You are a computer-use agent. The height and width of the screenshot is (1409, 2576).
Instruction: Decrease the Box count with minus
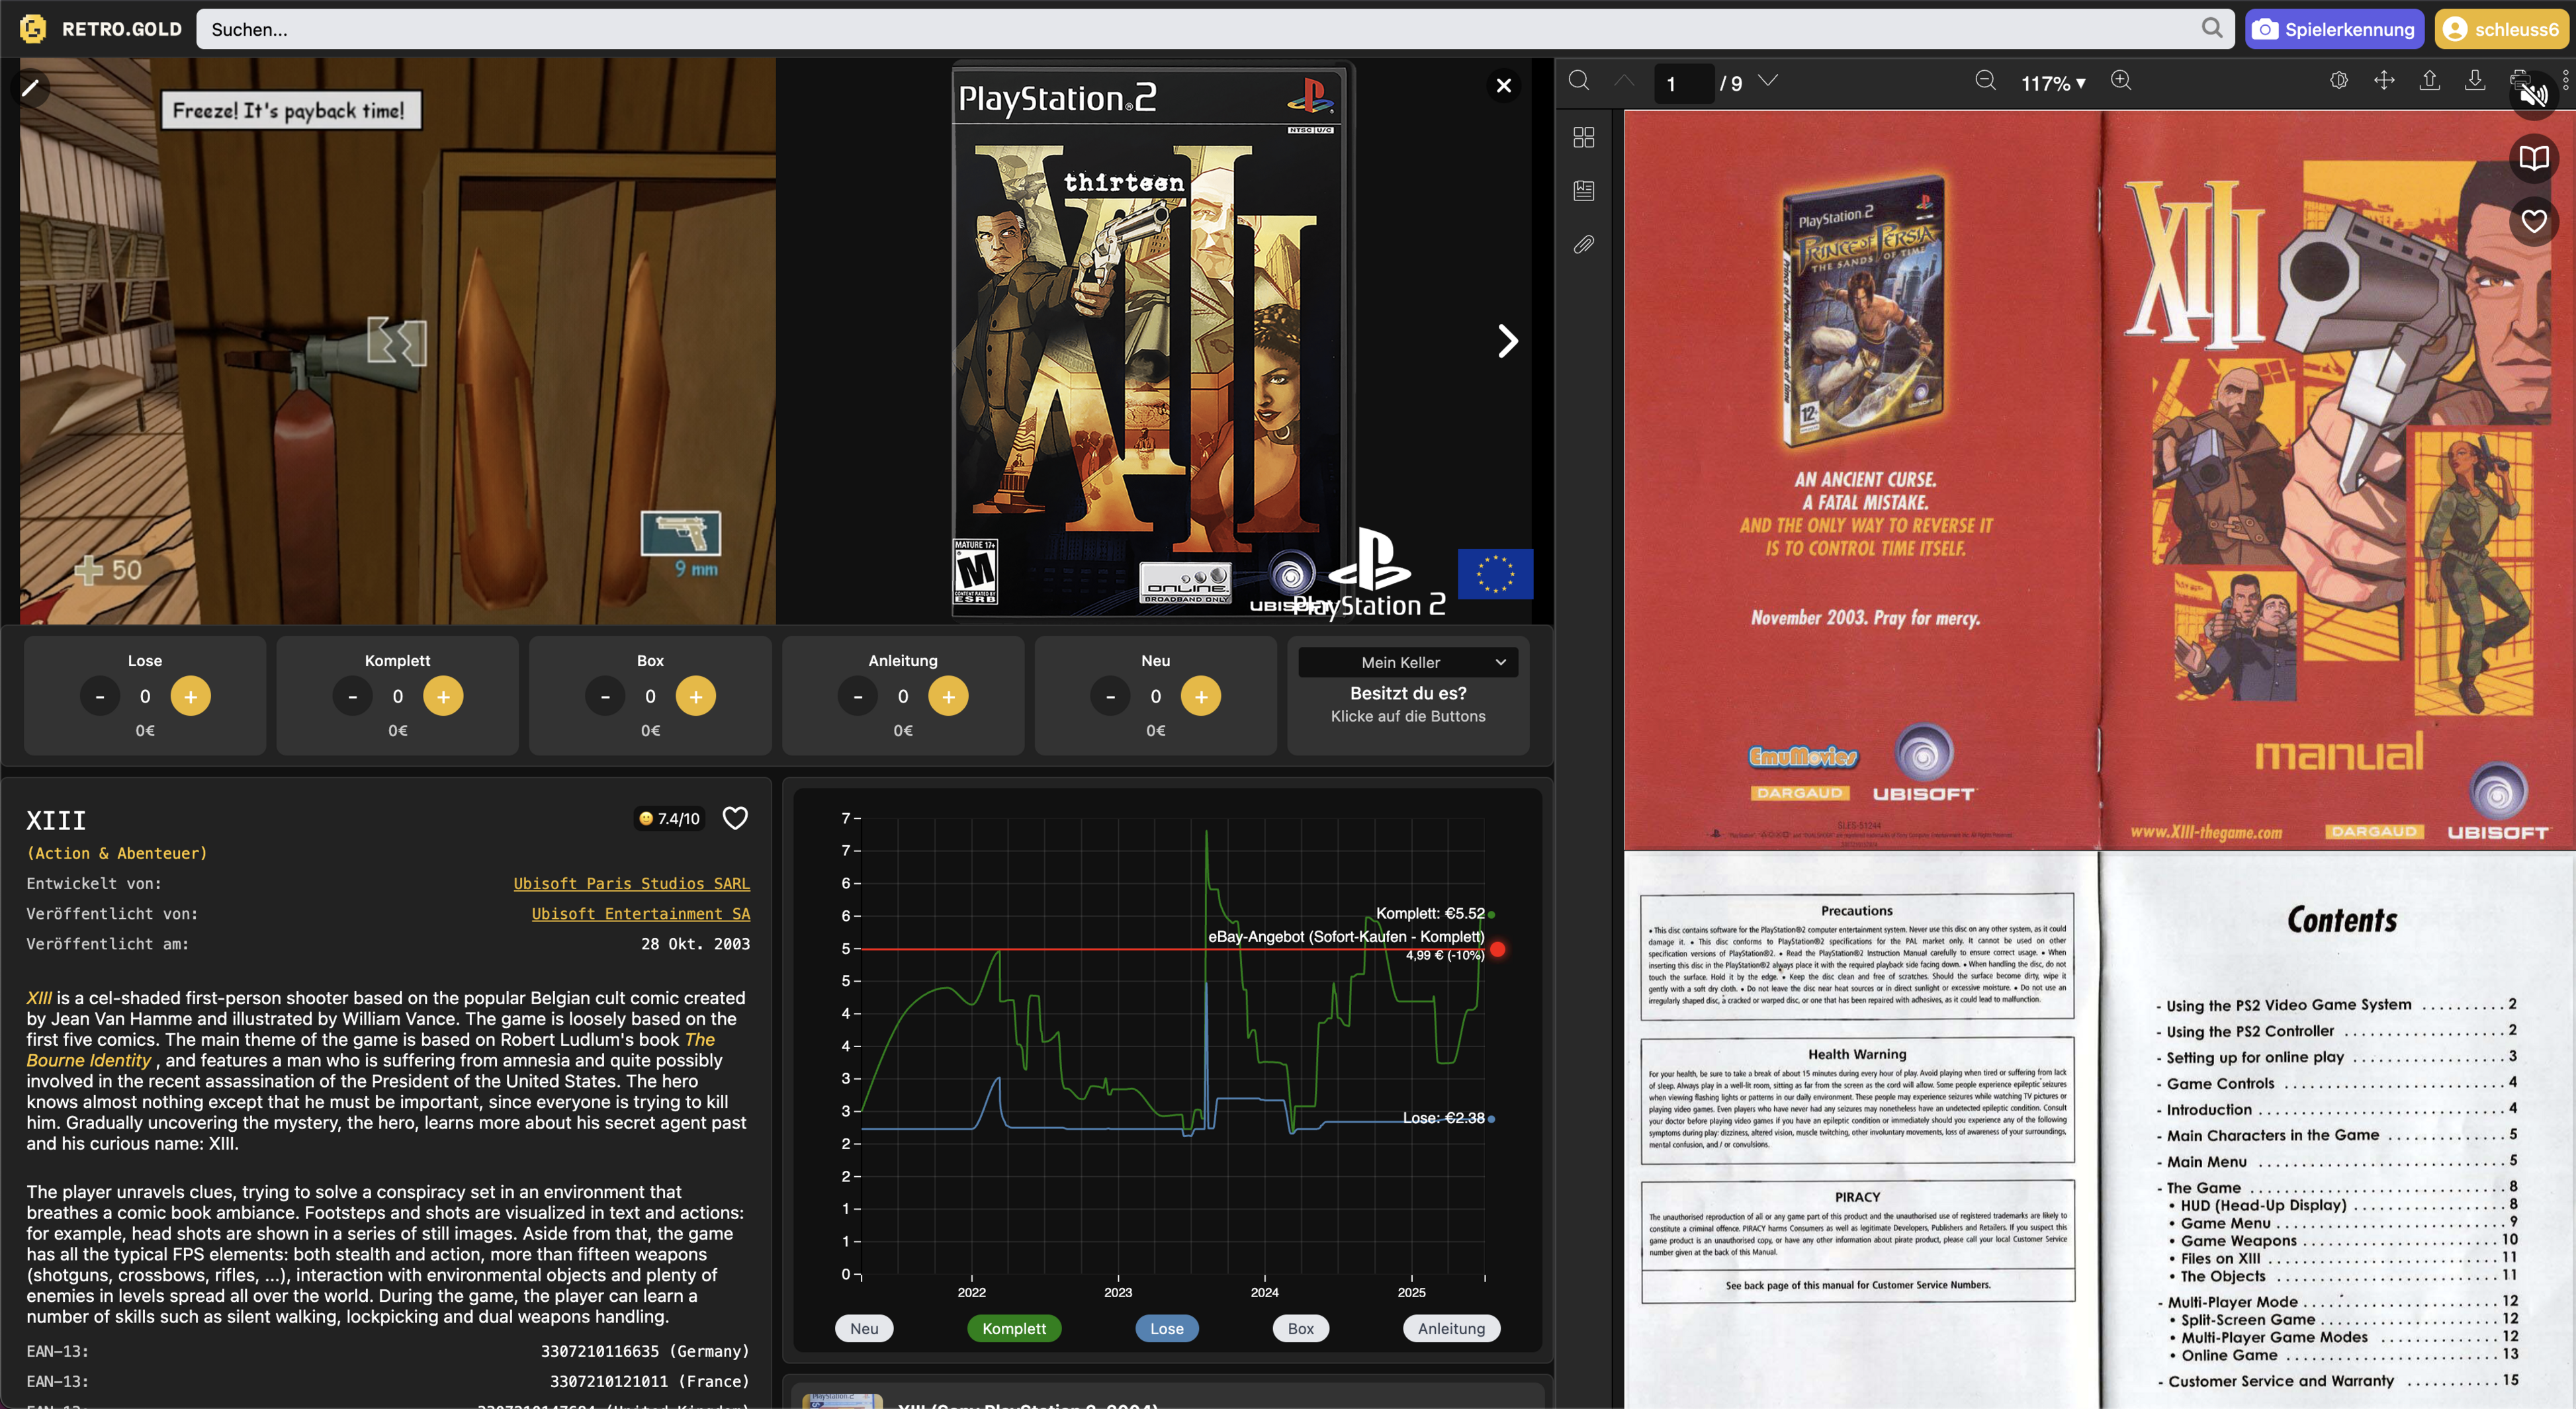coord(605,696)
